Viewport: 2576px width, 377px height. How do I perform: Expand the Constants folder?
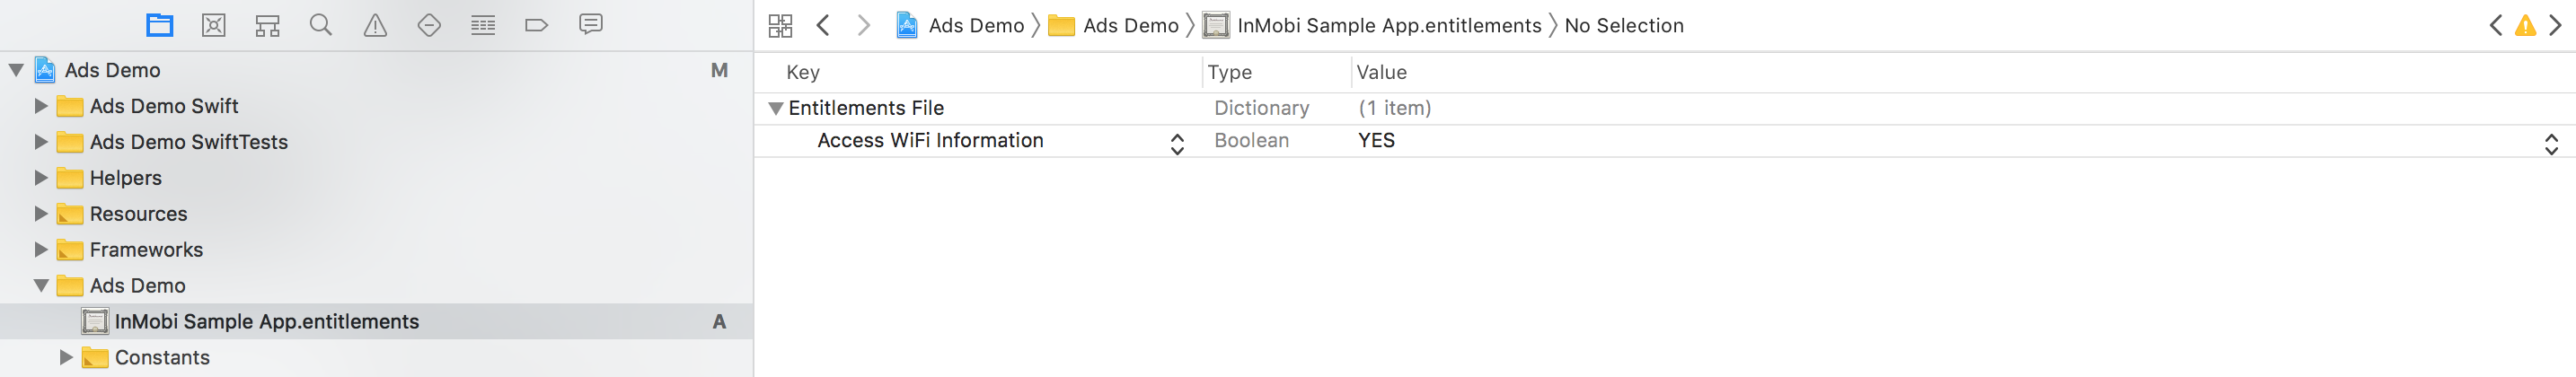(66, 357)
